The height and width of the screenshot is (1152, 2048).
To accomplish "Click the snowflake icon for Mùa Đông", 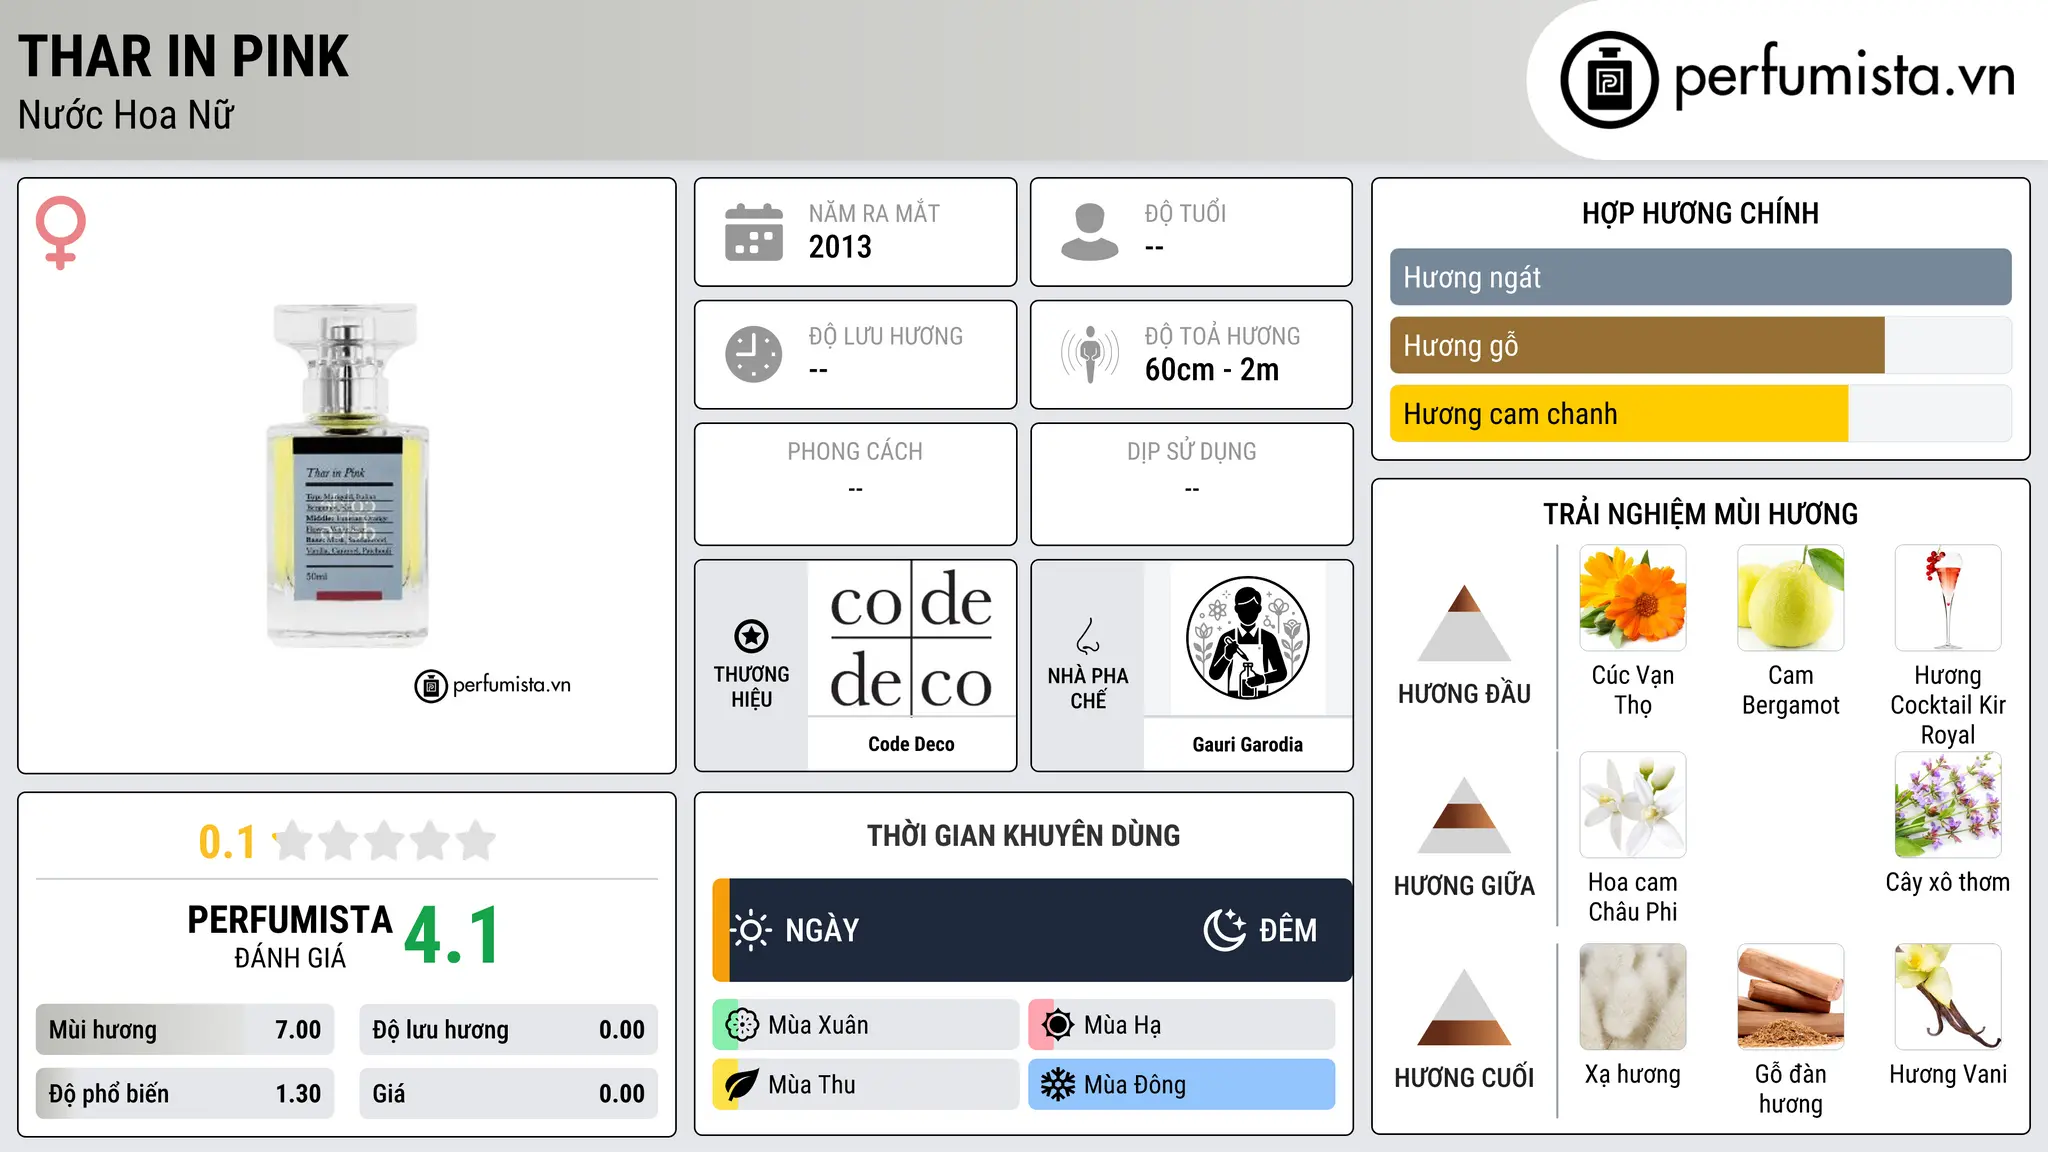I will [x=1058, y=1085].
